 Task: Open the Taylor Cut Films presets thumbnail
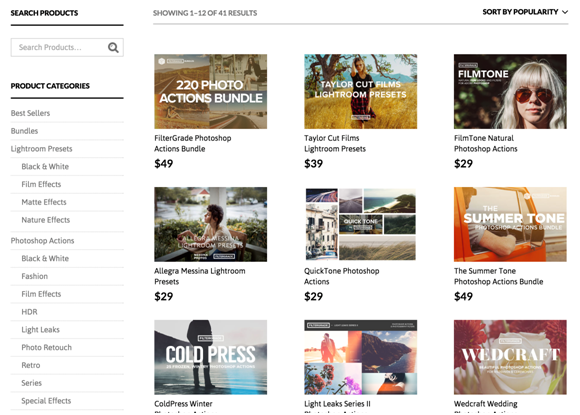click(x=361, y=91)
